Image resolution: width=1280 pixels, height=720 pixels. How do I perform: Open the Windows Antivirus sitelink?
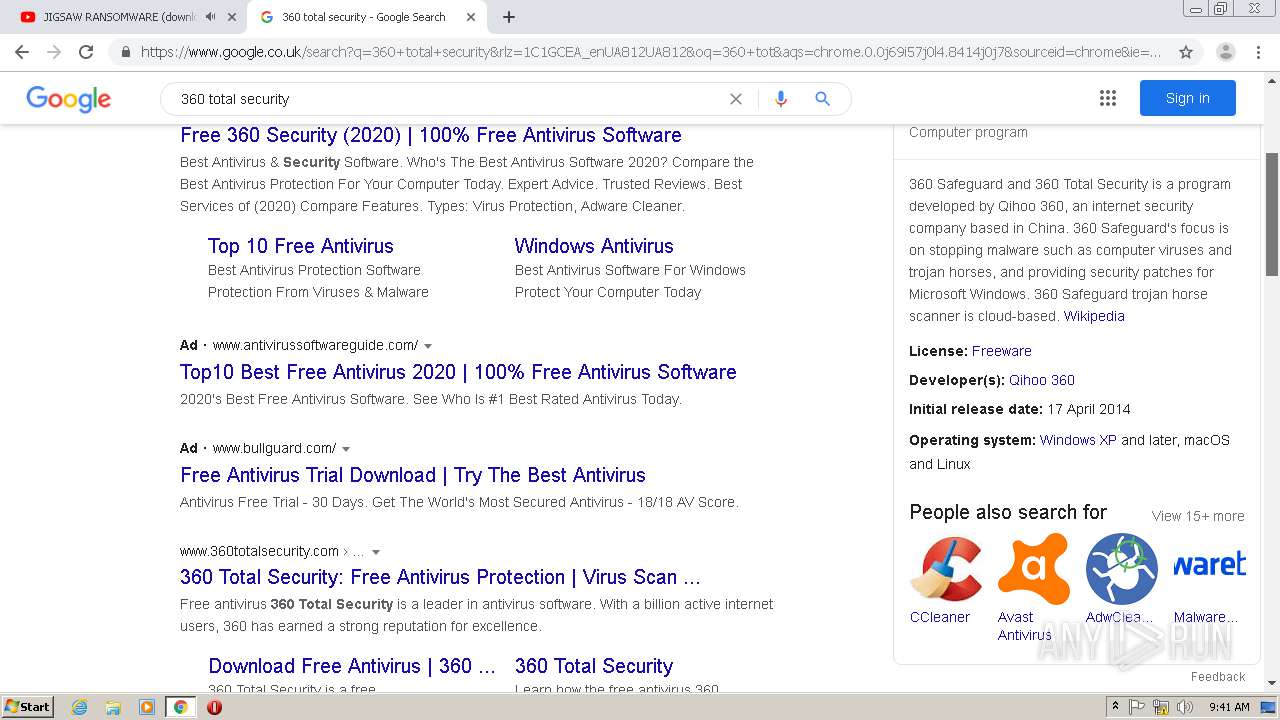tap(594, 246)
